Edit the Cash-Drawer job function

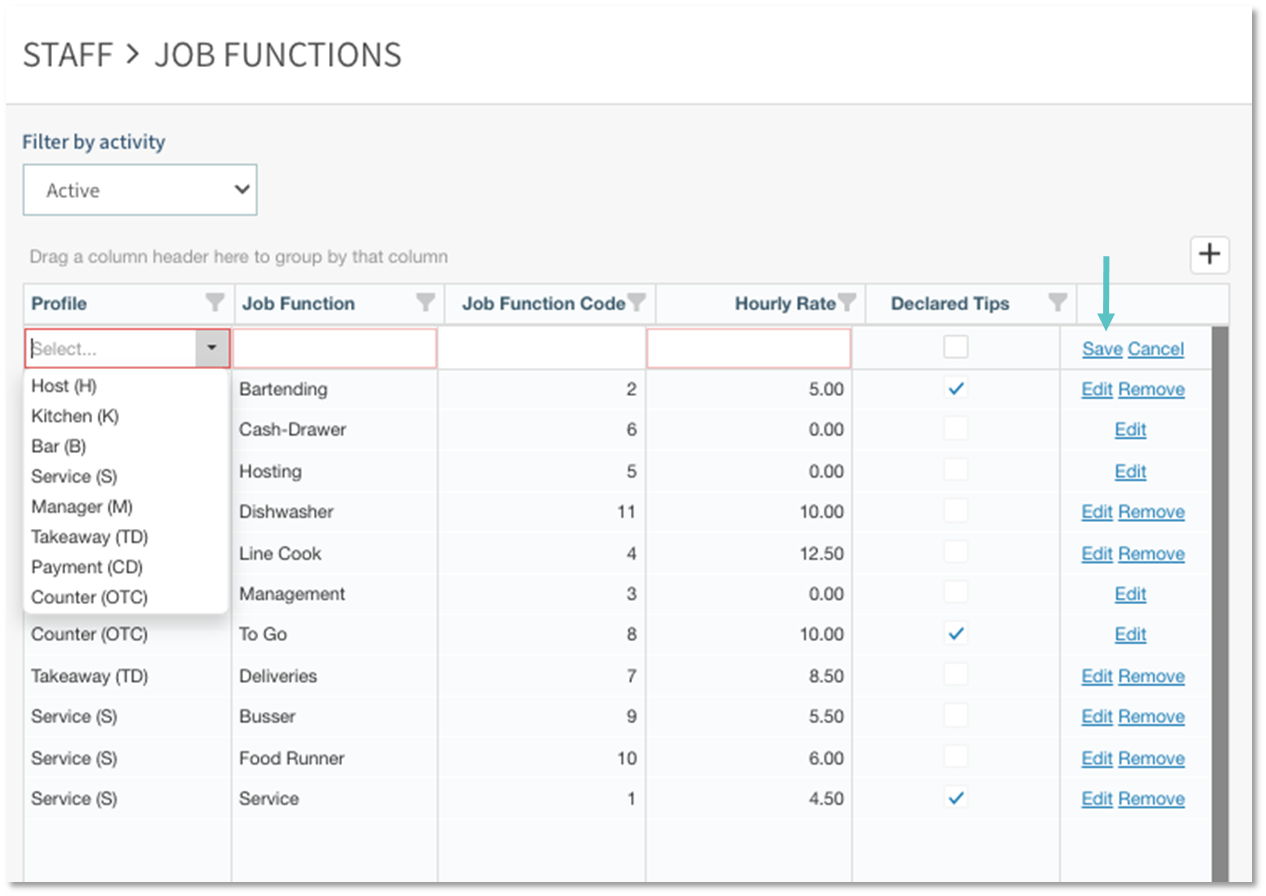click(1130, 430)
